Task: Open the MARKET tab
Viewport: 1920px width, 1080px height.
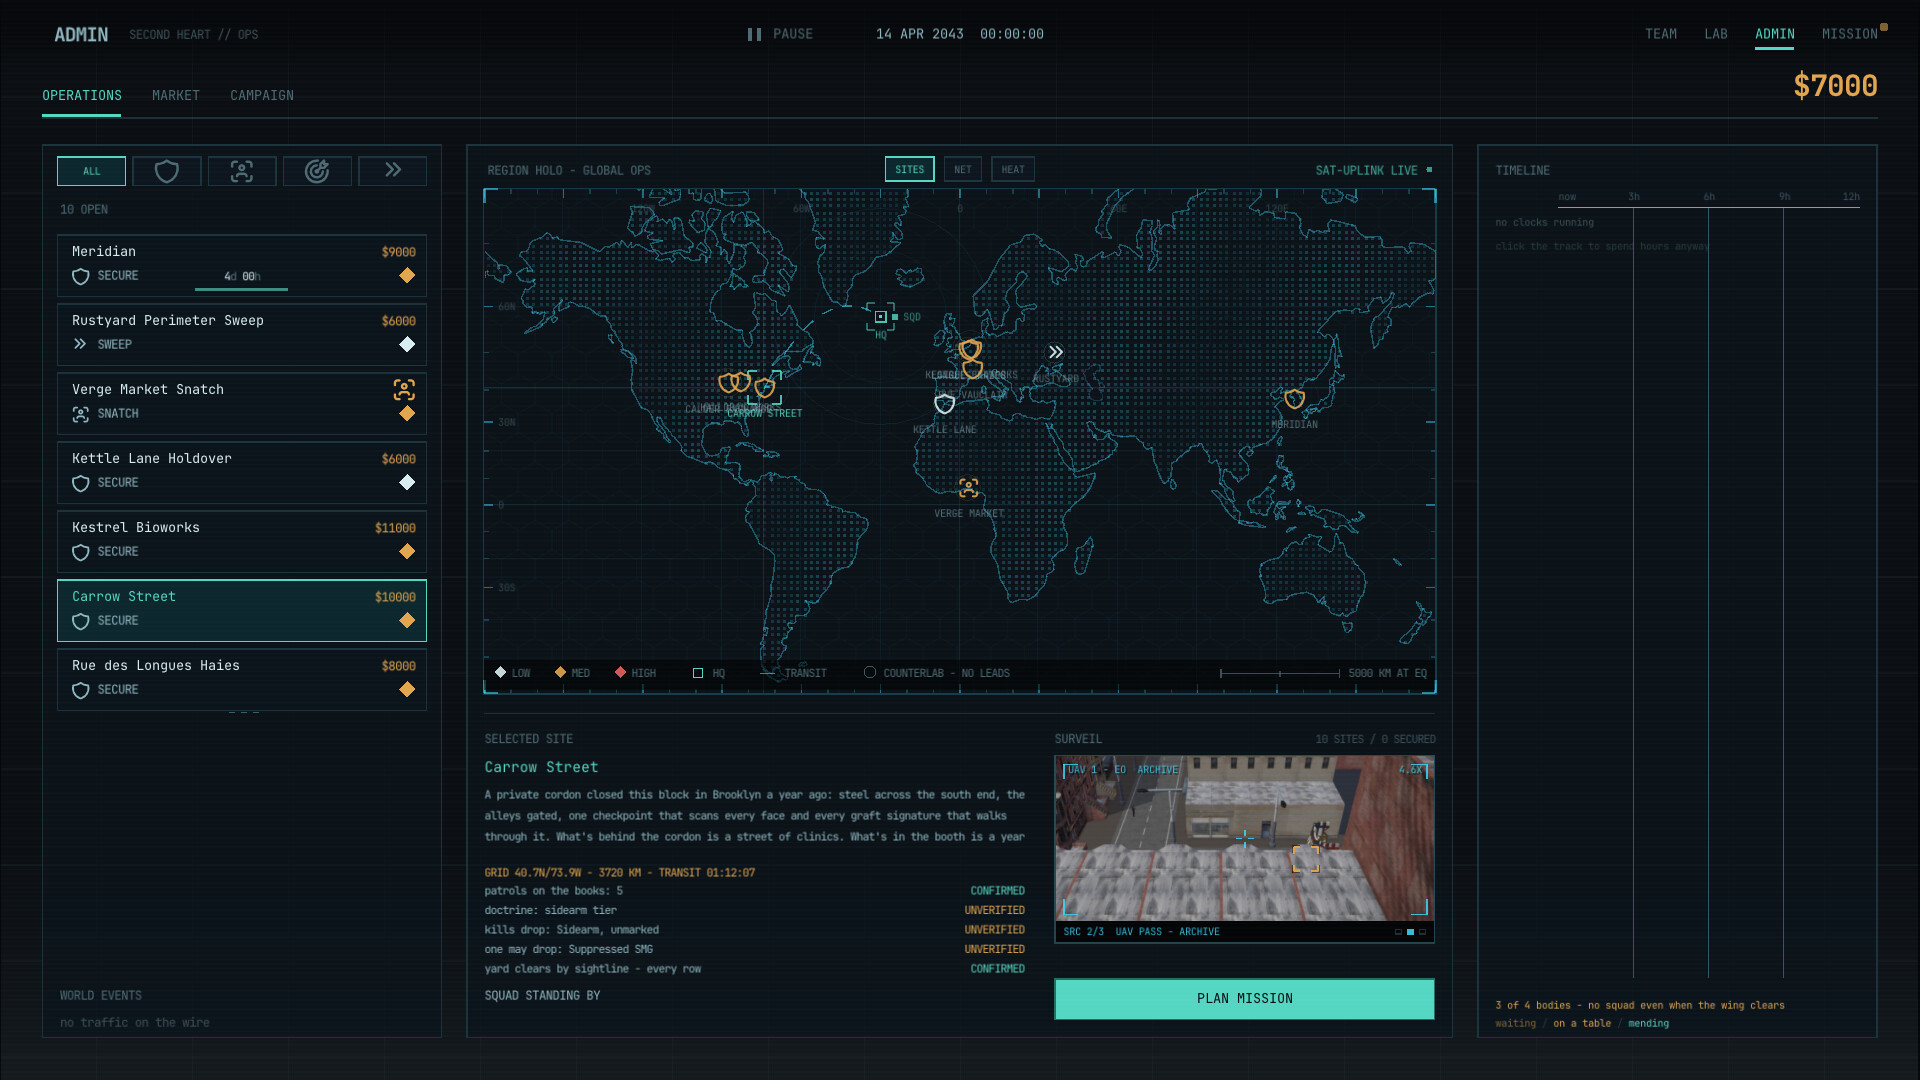Action: click(176, 96)
